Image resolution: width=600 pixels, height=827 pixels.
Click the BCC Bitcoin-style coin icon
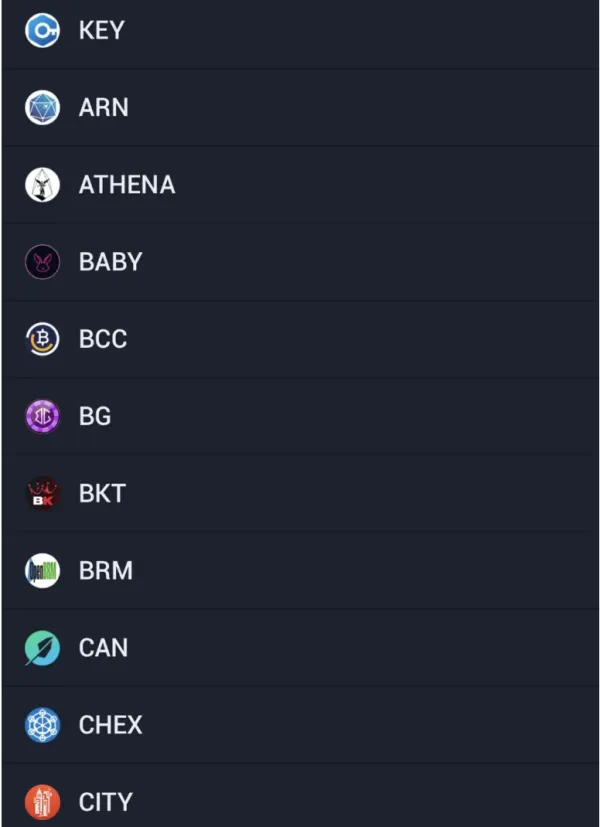pos(42,339)
